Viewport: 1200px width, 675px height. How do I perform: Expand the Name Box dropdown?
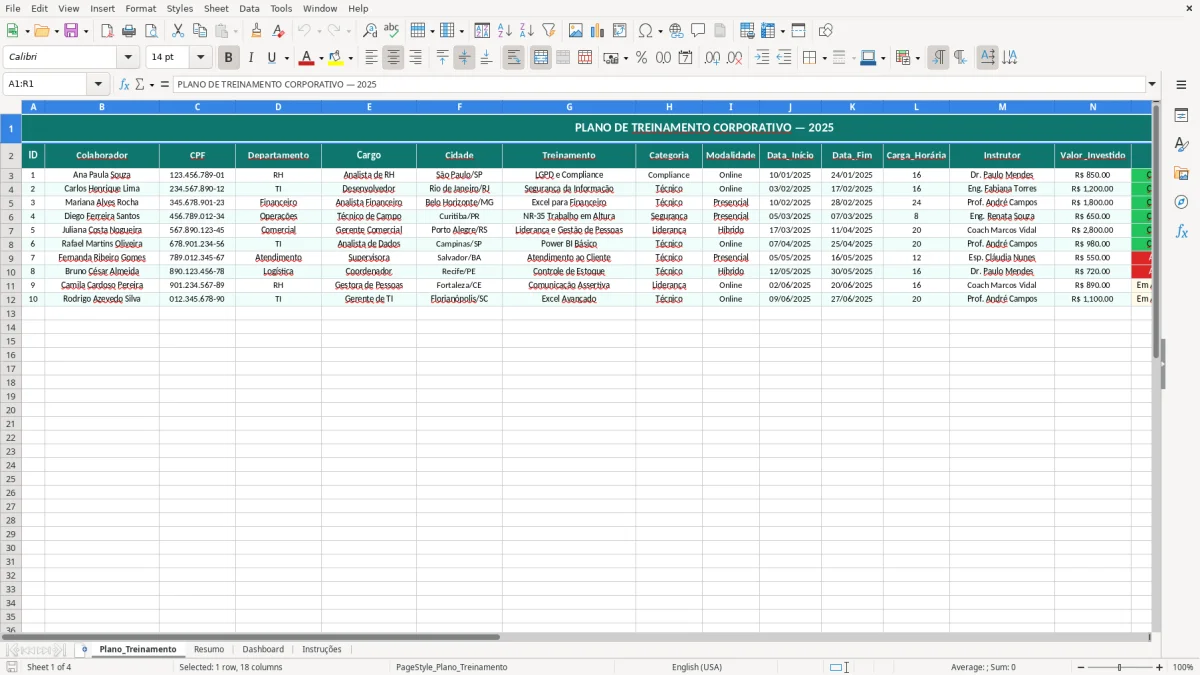(x=98, y=84)
